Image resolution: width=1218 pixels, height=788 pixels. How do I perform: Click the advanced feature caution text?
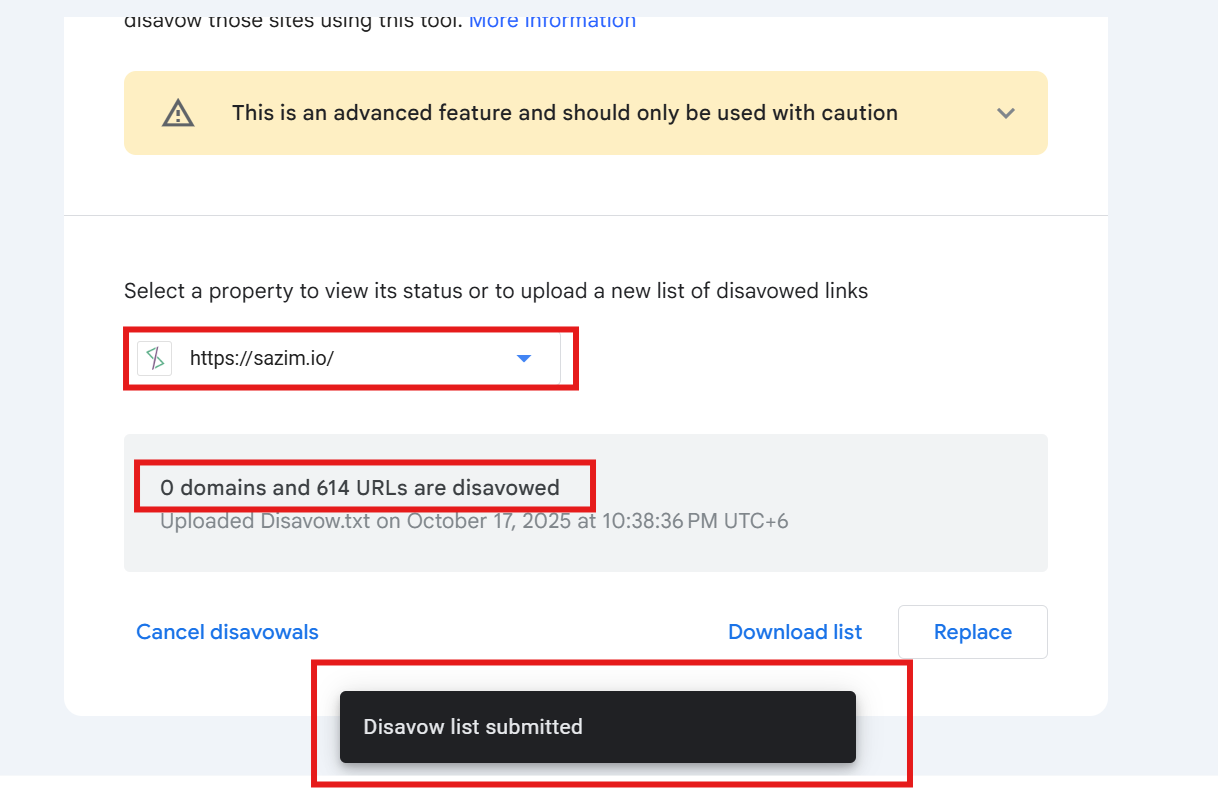(564, 113)
